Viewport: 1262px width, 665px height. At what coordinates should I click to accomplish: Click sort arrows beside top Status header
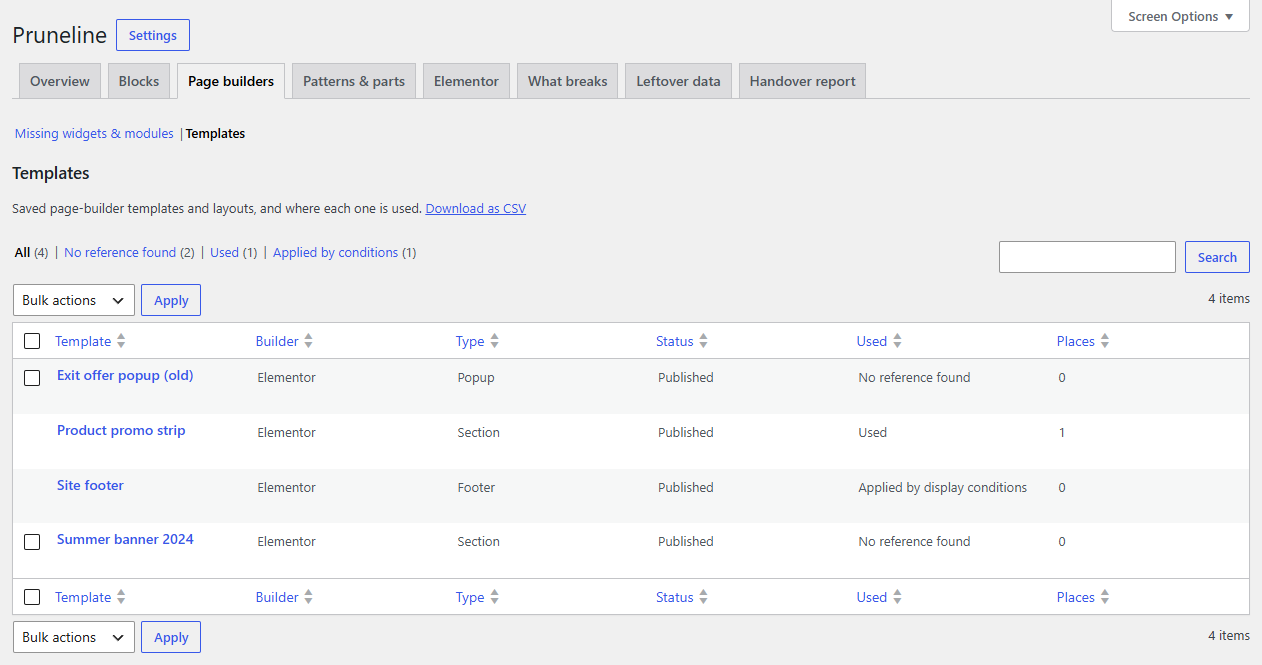(x=703, y=341)
